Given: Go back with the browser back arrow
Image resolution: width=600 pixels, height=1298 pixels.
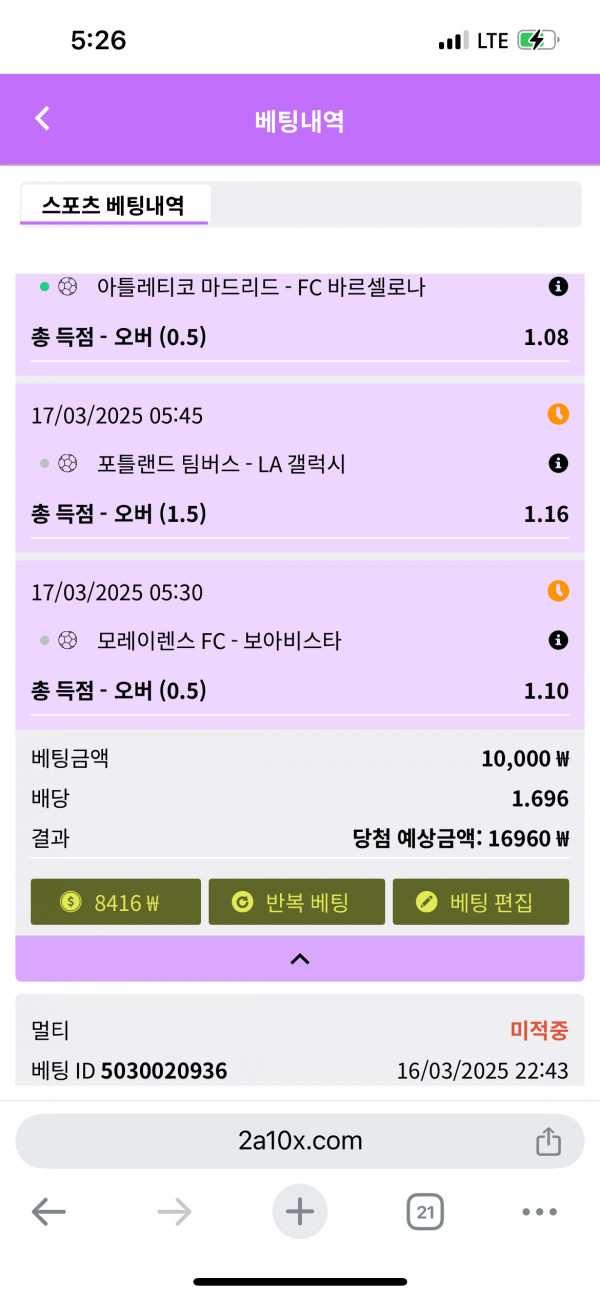Looking at the screenshot, I should coord(48,1213).
